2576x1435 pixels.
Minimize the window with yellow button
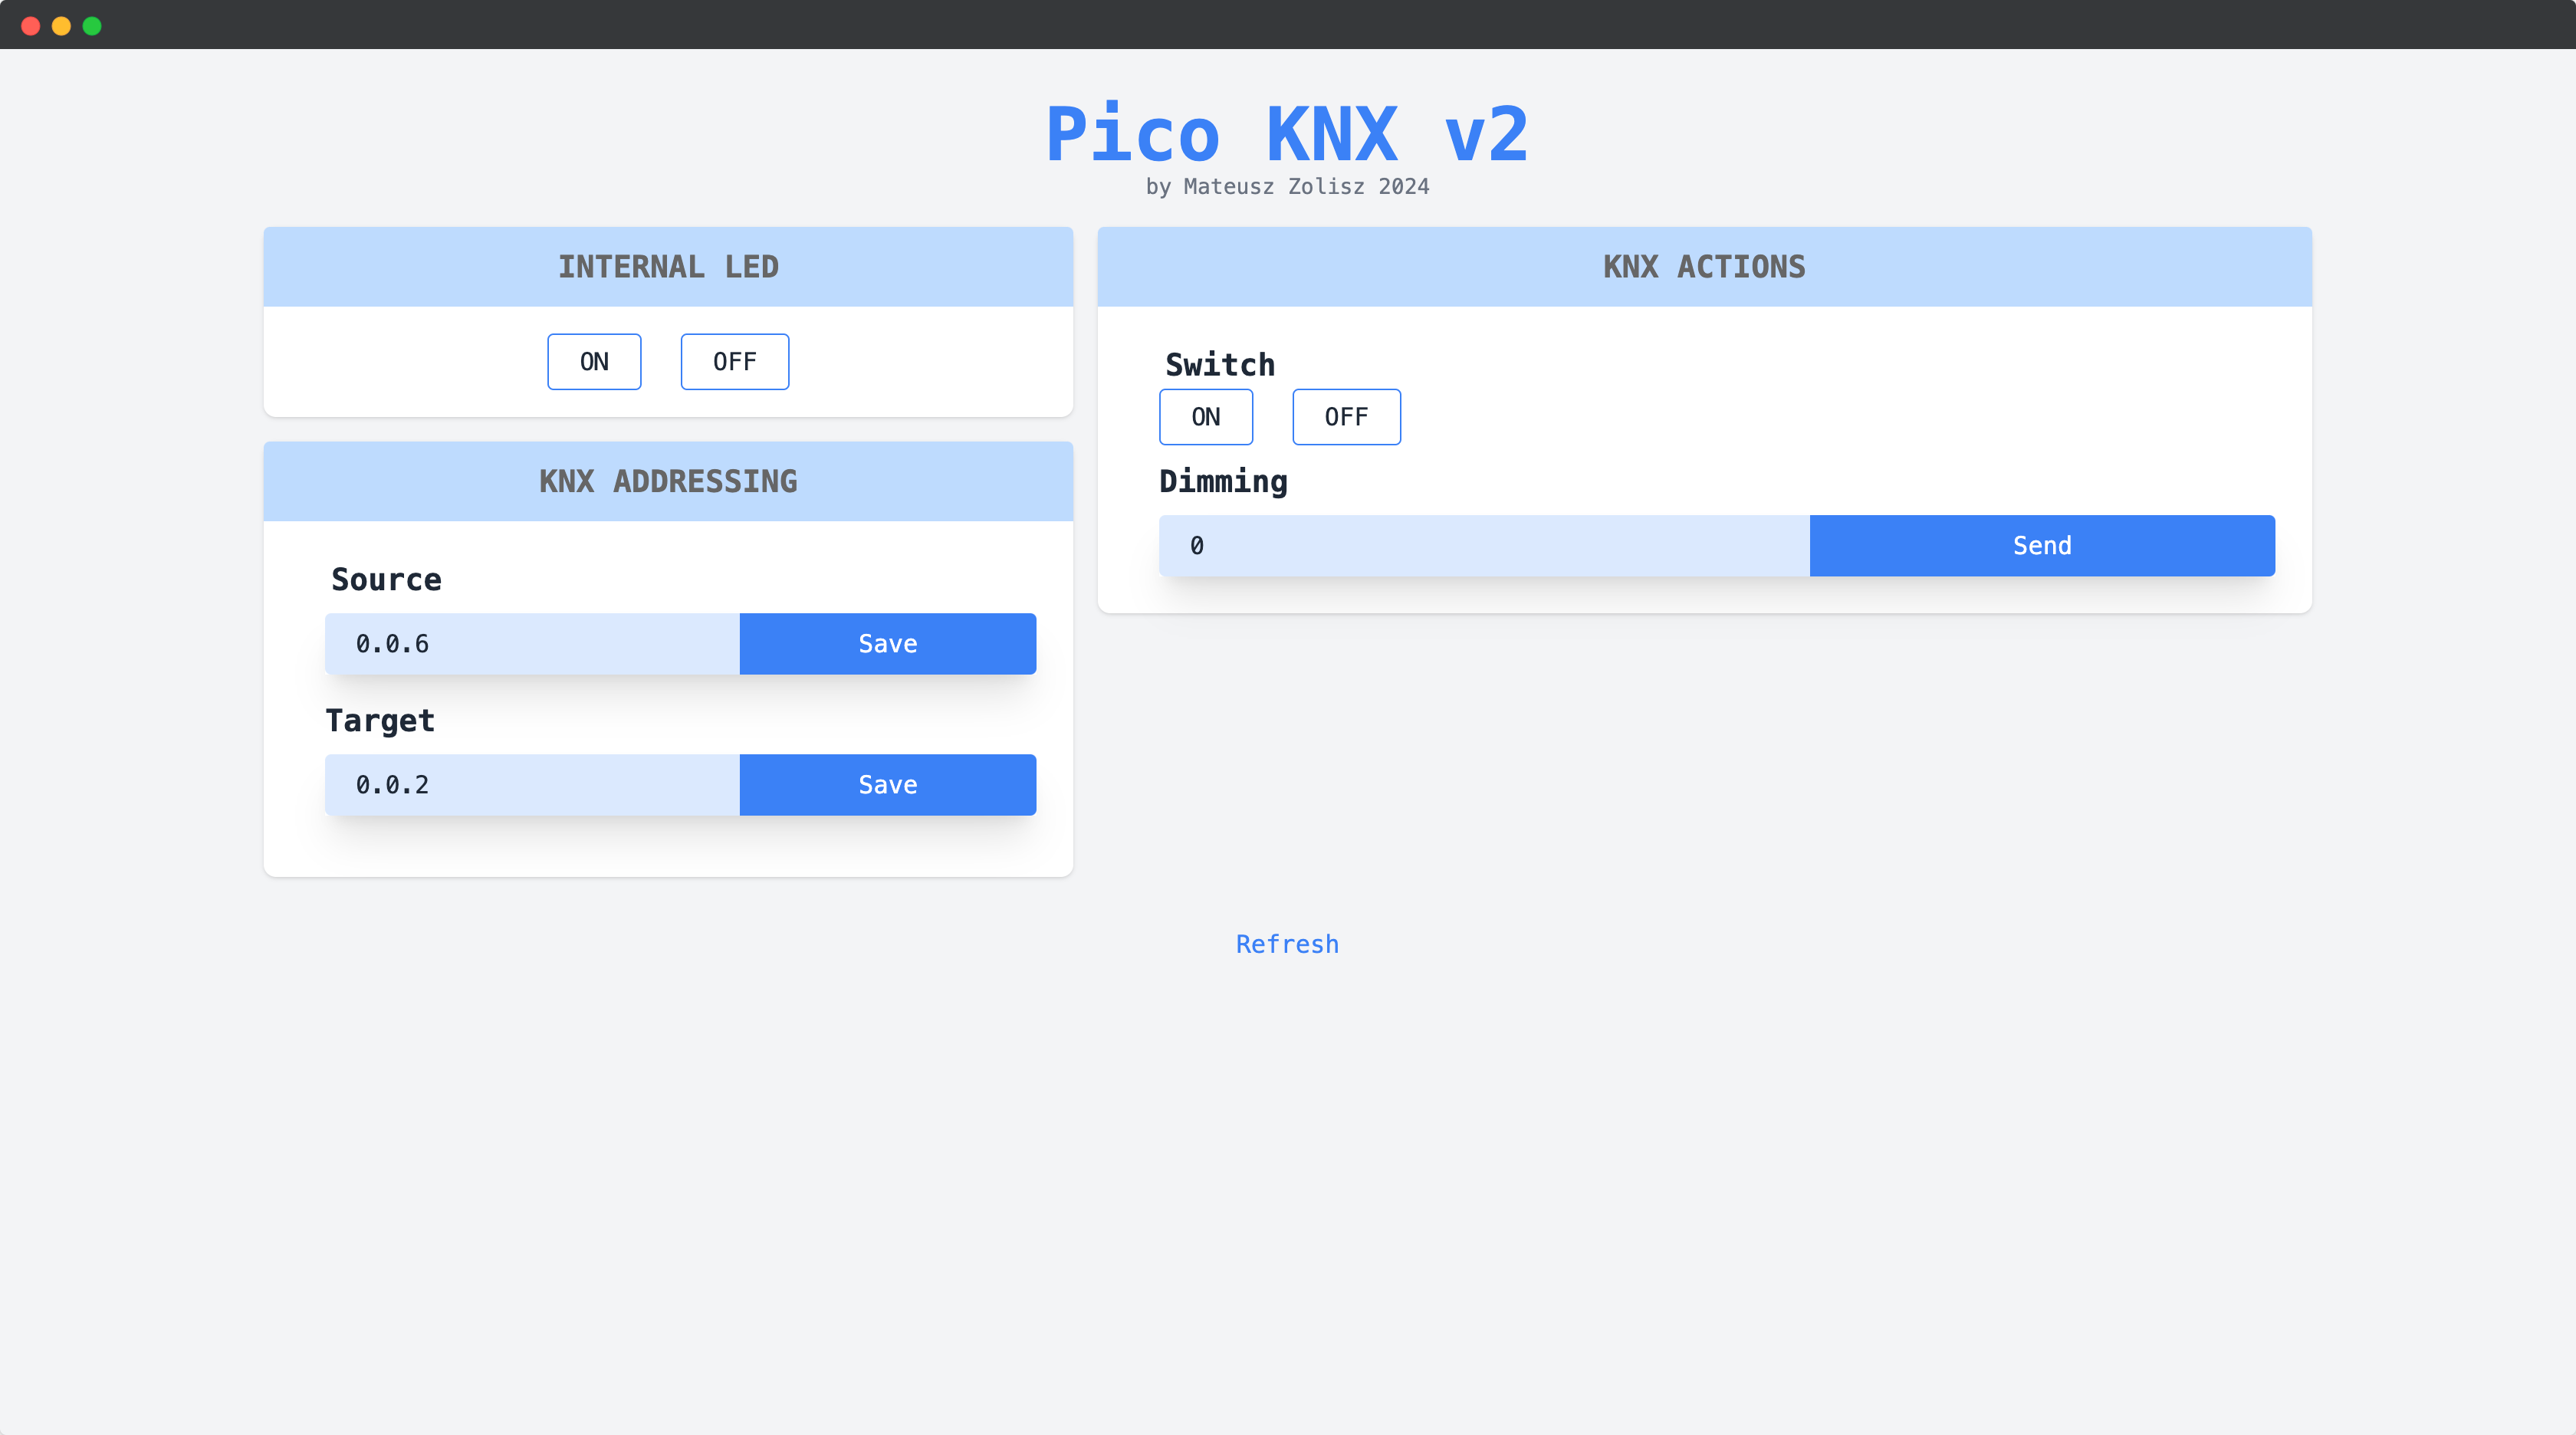[61, 26]
